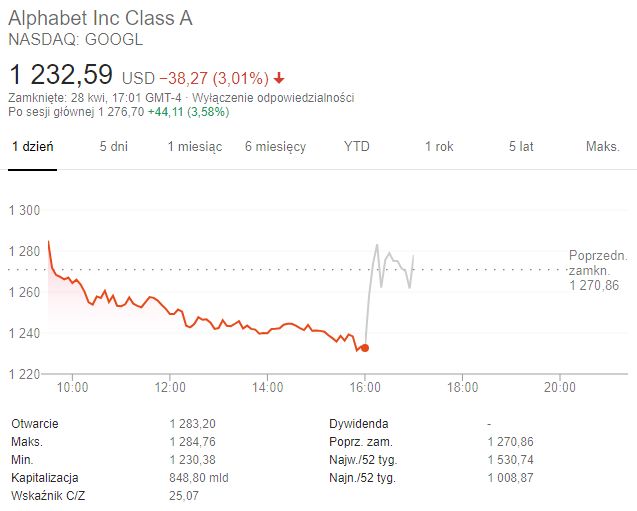Switch chart to "1 rok"
Screen dimensions: 637x511
click(x=439, y=146)
